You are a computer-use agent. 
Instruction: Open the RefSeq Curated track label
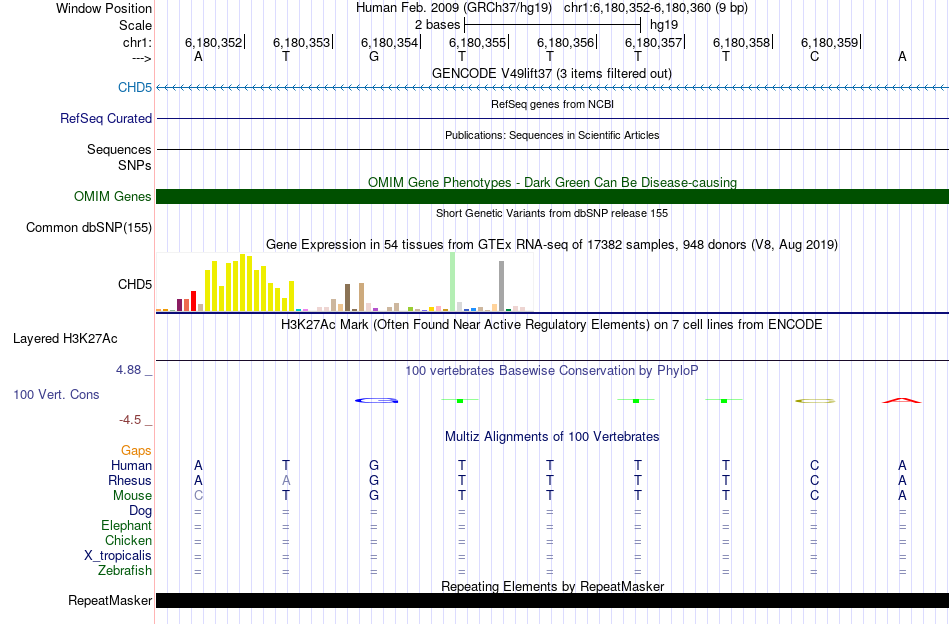pyautogui.click(x=106, y=118)
